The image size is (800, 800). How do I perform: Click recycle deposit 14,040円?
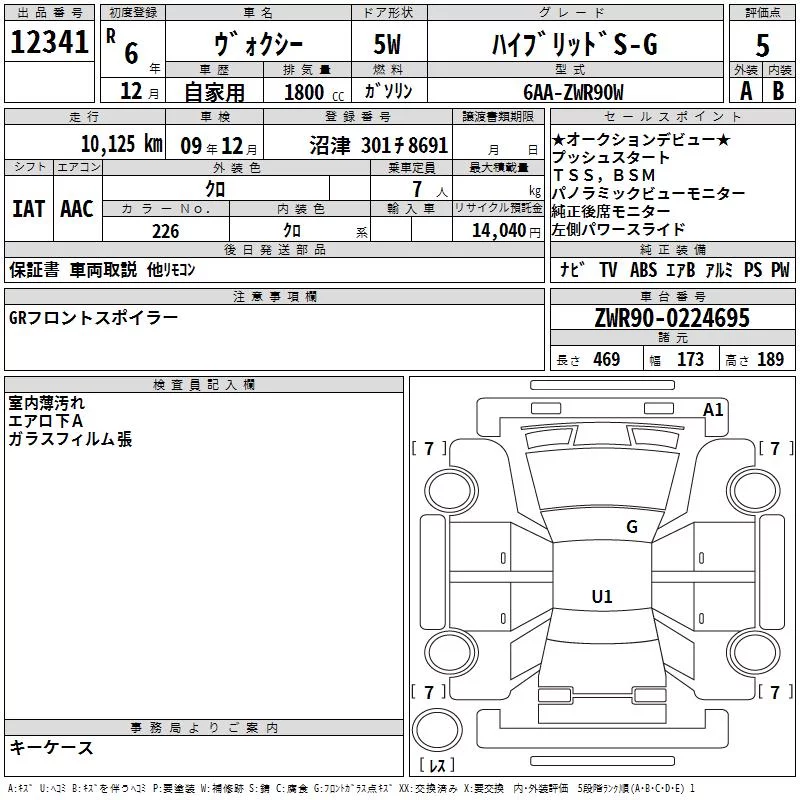[x=506, y=231]
